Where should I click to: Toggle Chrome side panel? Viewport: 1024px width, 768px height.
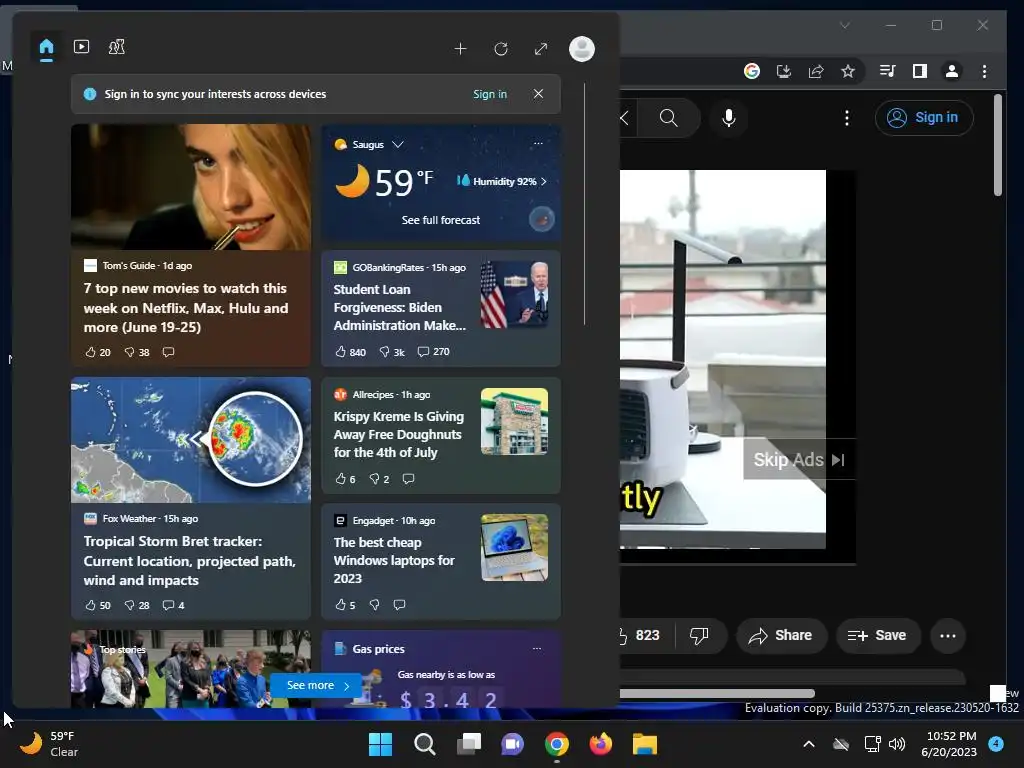pyautogui.click(x=920, y=71)
